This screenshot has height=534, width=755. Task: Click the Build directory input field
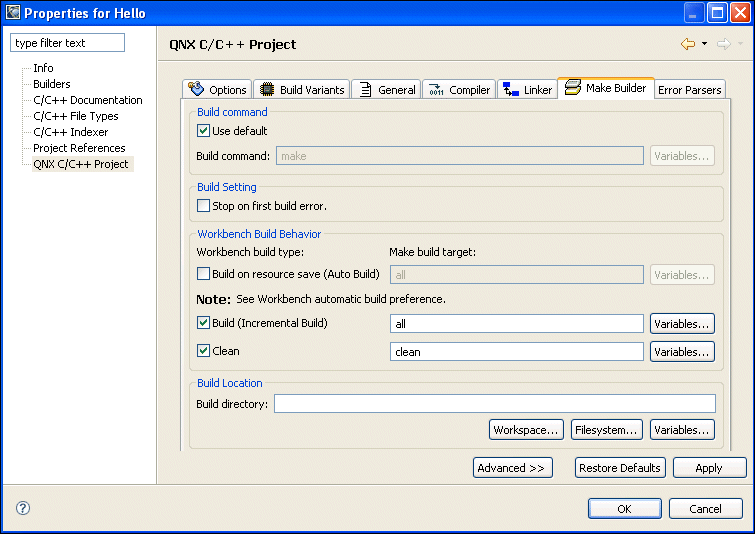click(494, 404)
